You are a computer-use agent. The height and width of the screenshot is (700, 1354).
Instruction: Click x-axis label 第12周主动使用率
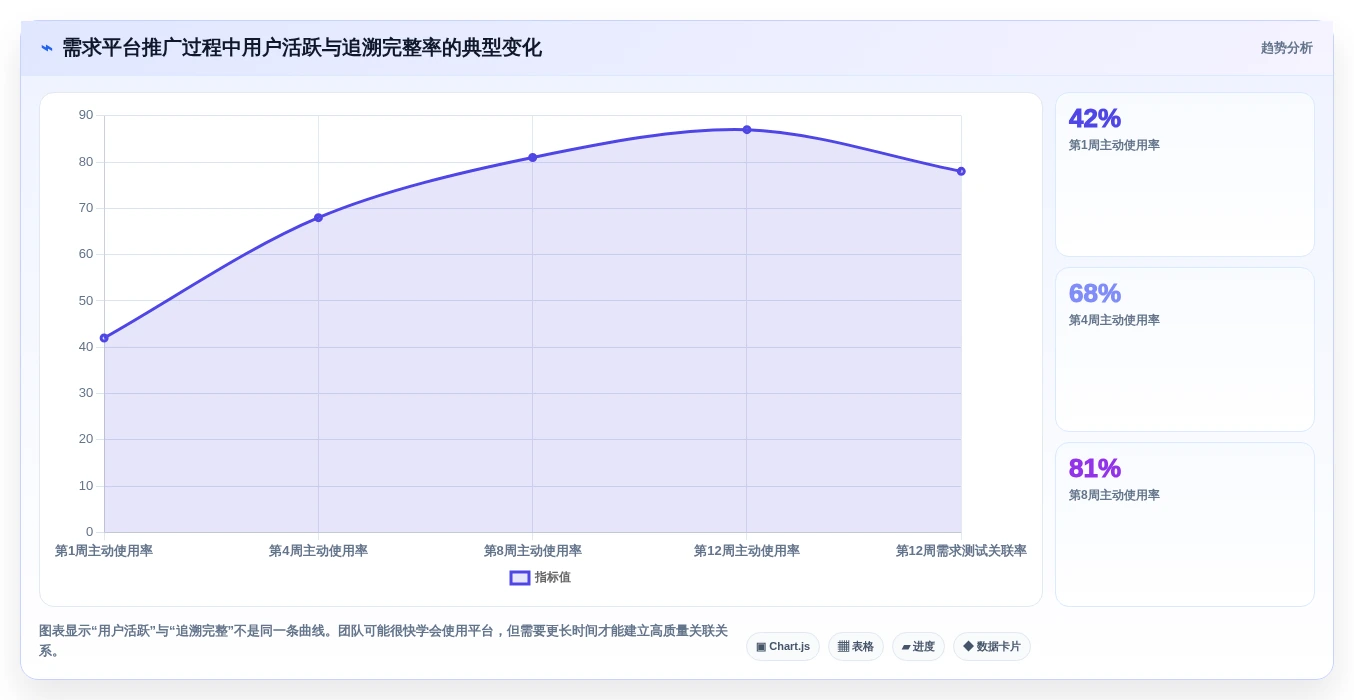(x=747, y=551)
